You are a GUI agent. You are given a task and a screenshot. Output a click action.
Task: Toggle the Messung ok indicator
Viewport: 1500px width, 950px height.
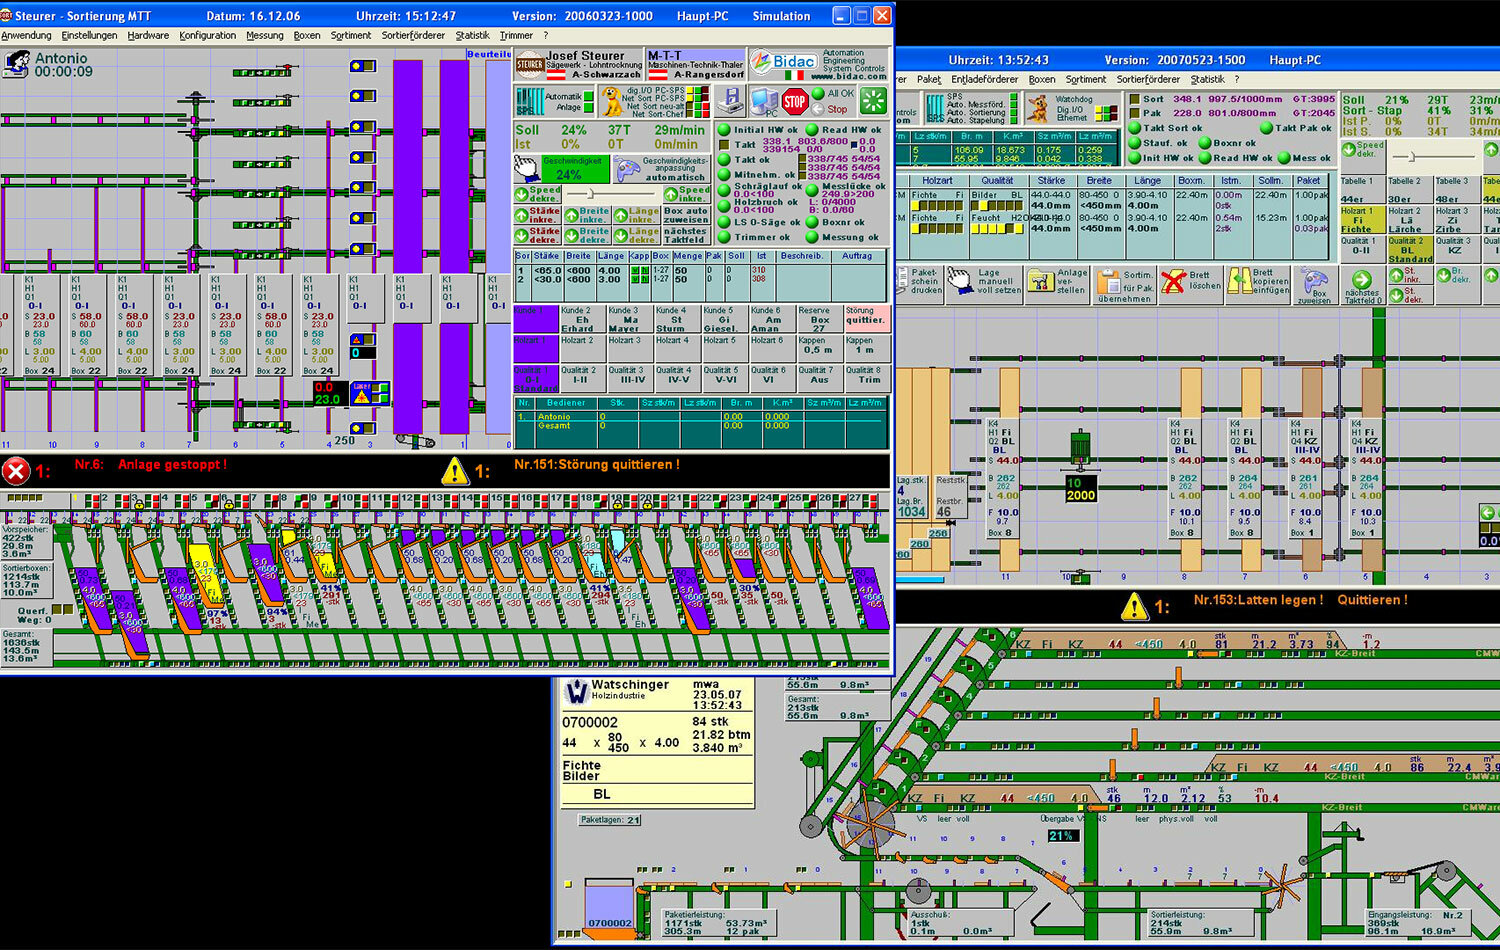click(x=812, y=237)
